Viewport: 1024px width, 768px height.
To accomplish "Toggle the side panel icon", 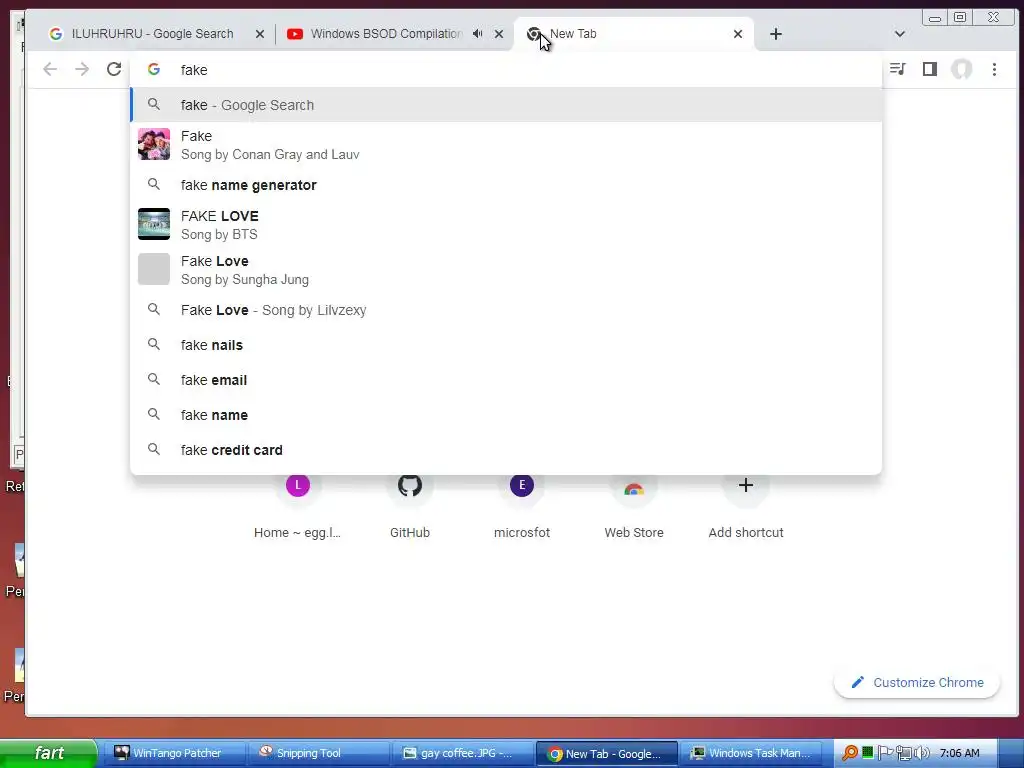I will pyautogui.click(x=930, y=69).
